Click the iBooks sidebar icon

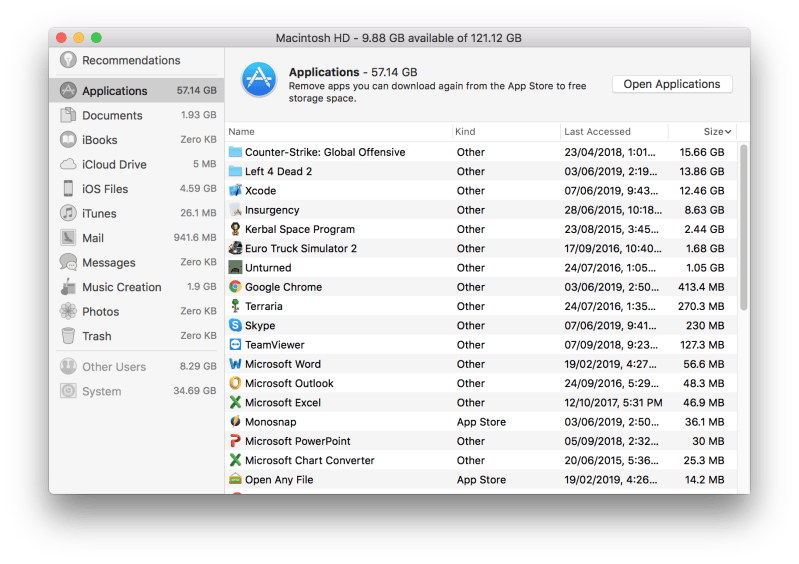(x=68, y=140)
